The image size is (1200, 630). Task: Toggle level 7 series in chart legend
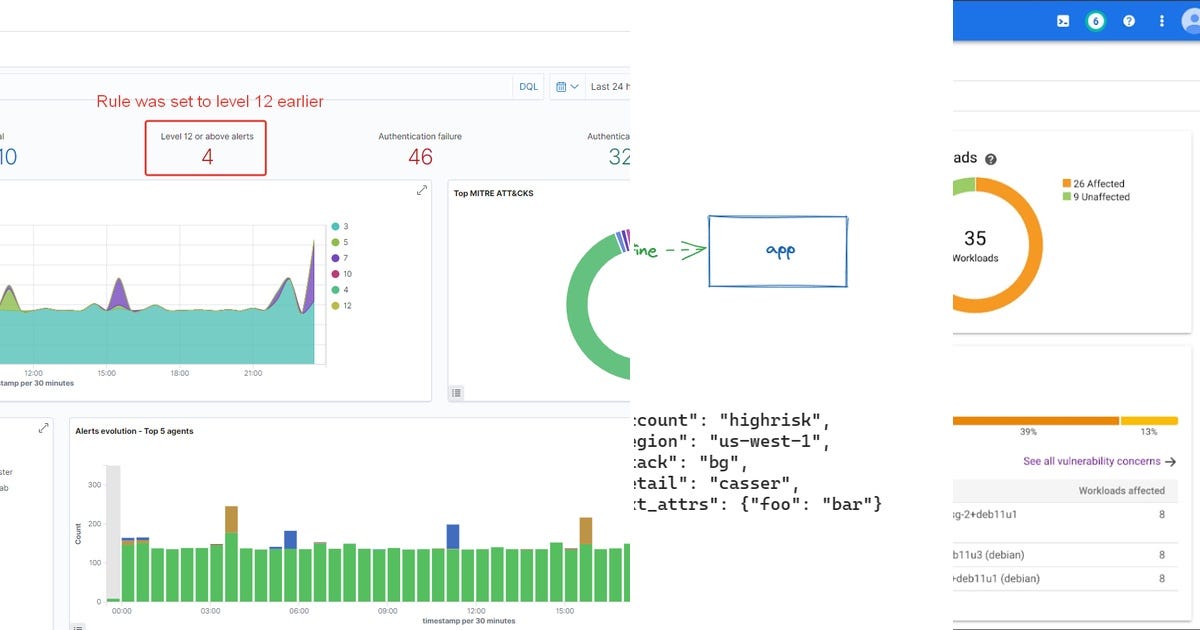tap(340, 258)
